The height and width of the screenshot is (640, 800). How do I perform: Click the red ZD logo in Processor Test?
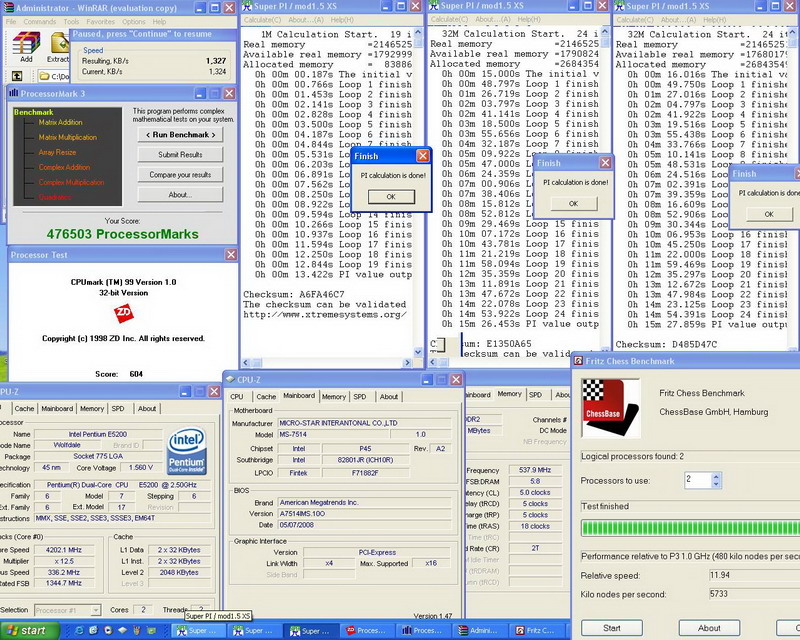123,313
